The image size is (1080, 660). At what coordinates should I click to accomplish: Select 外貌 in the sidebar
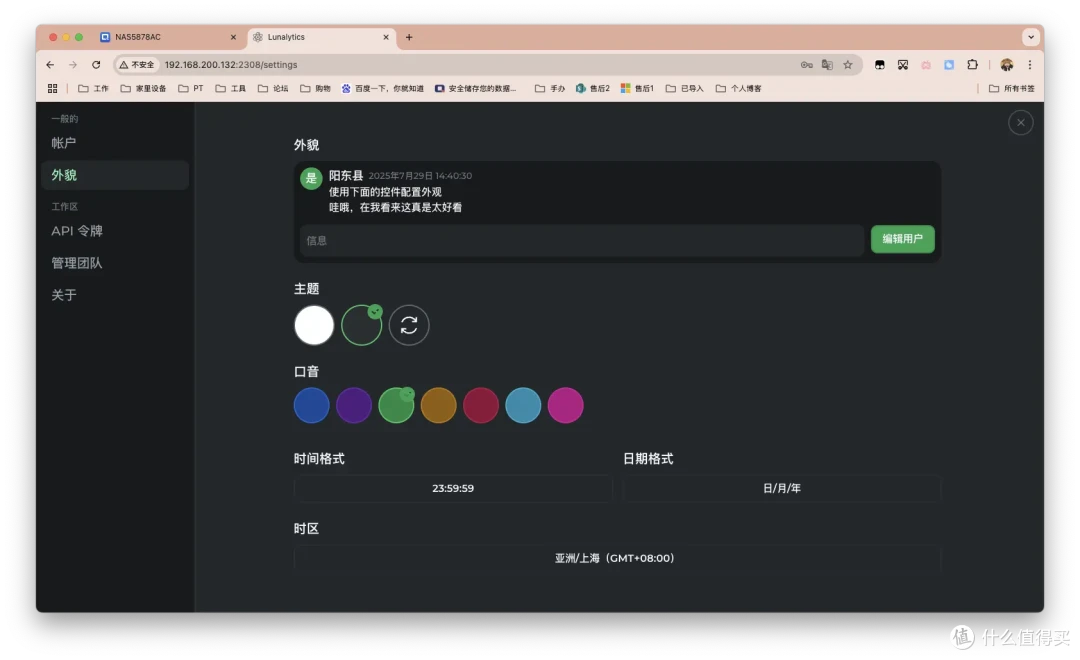tap(115, 175)
